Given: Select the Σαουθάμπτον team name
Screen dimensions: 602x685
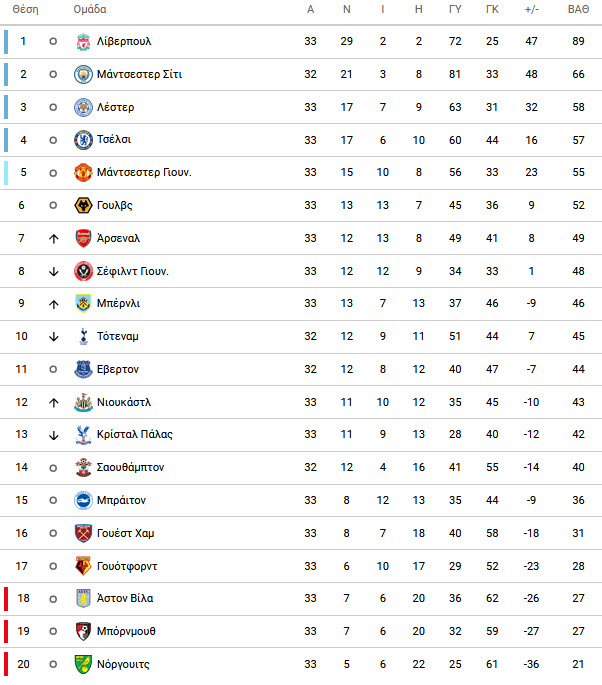Looking at the screenshot, I should click(130, 467).
